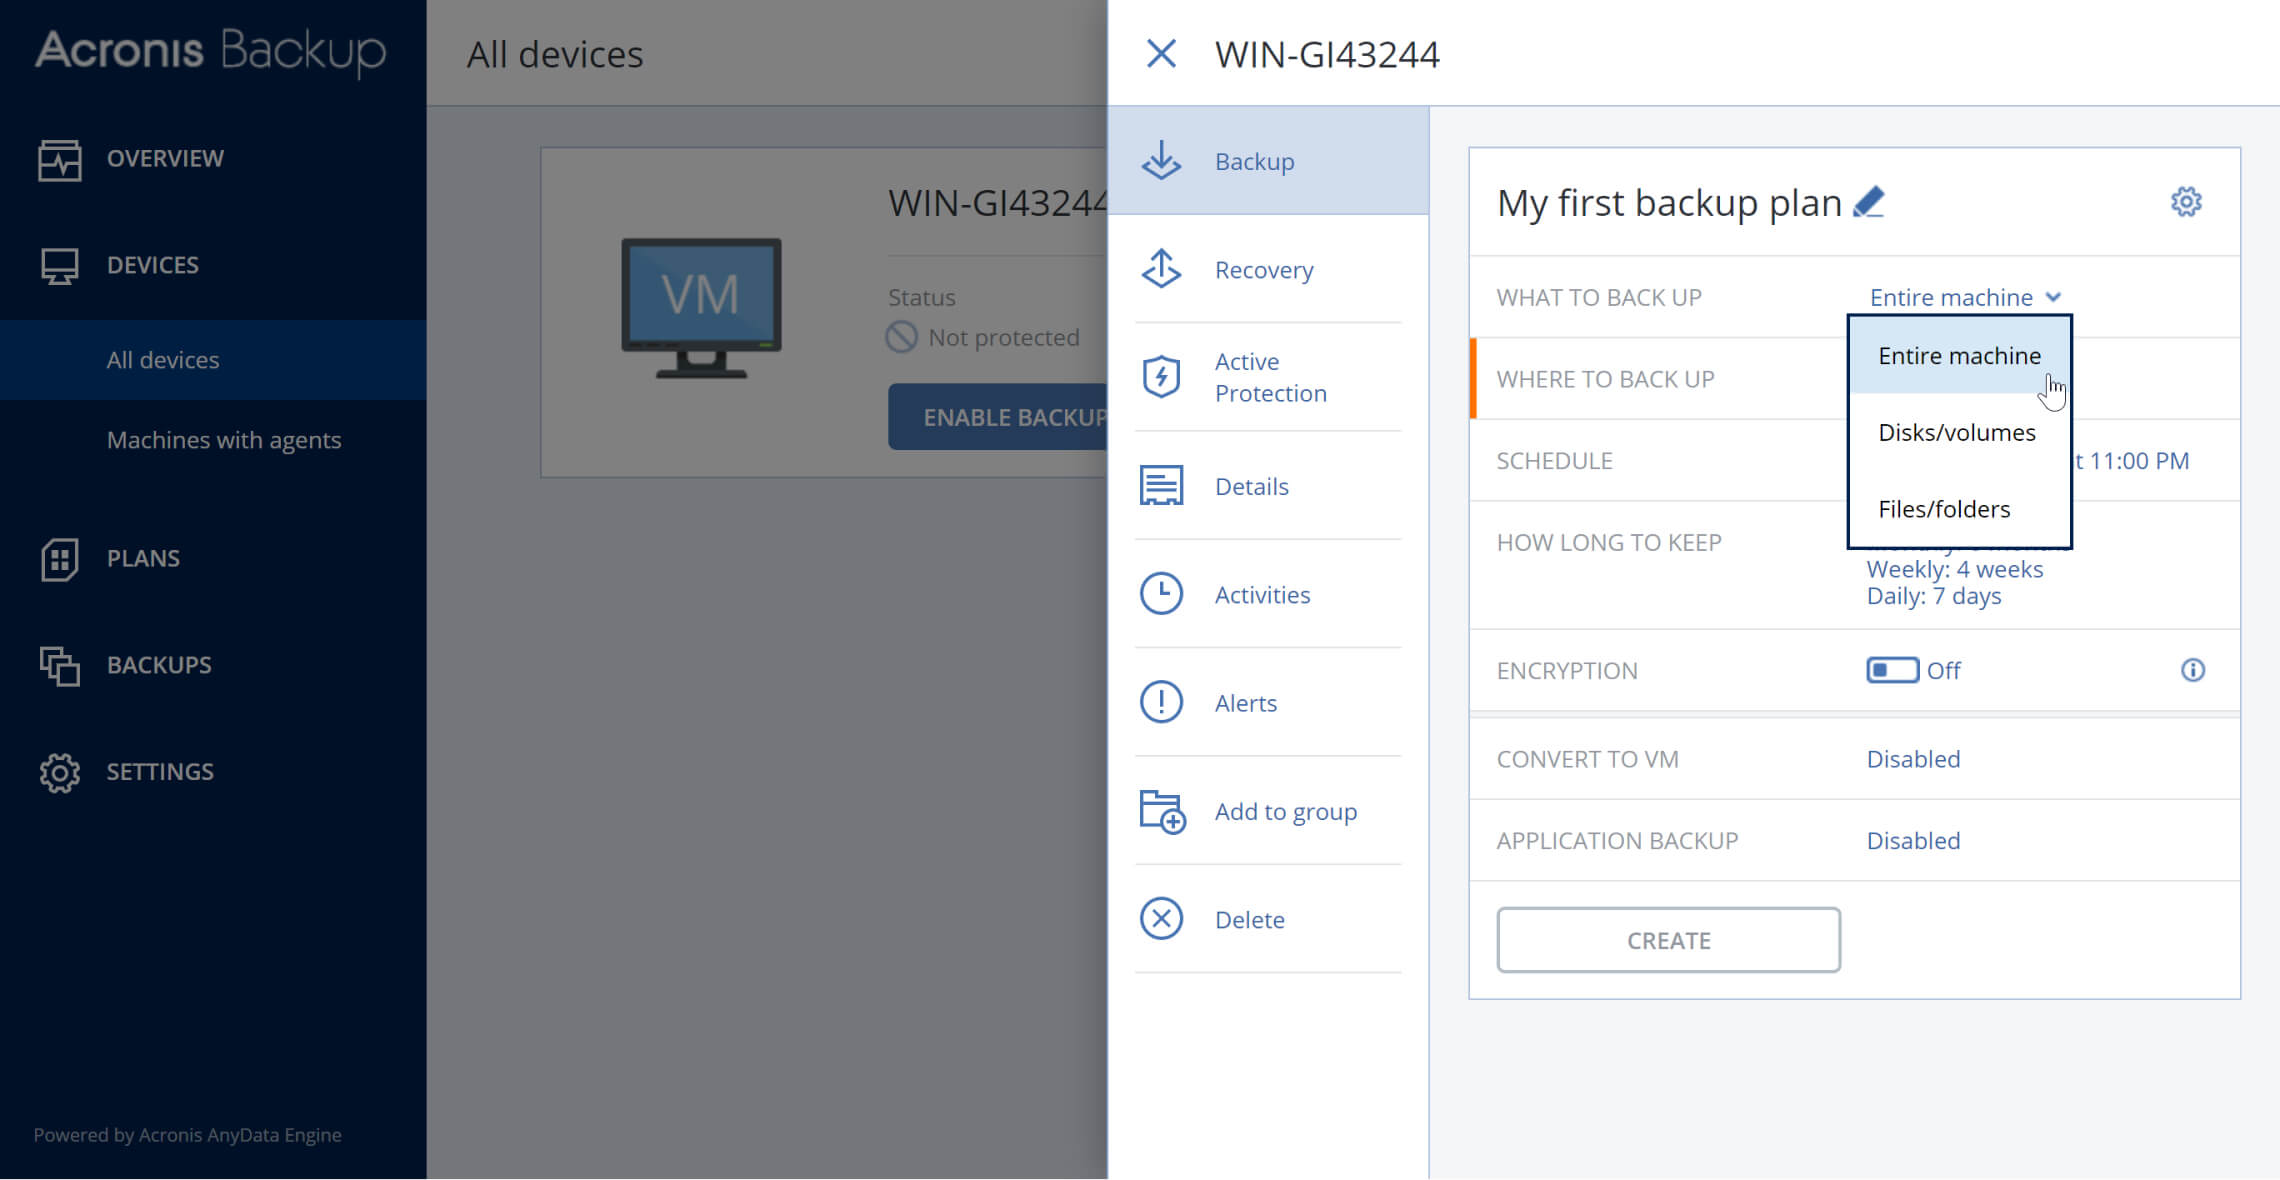Viewport: 2280px width, 1180px height.
Task: Click the Recovery upload-arrow icon
Action: [x=1161, y=269]
